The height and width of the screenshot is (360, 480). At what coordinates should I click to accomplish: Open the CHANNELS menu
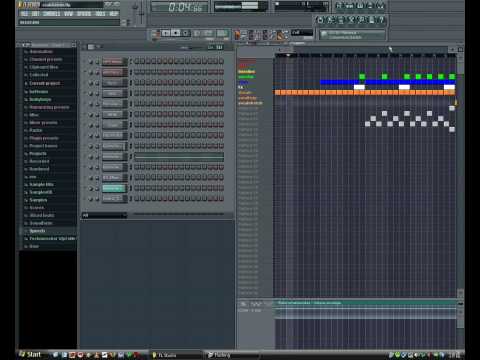52,14
